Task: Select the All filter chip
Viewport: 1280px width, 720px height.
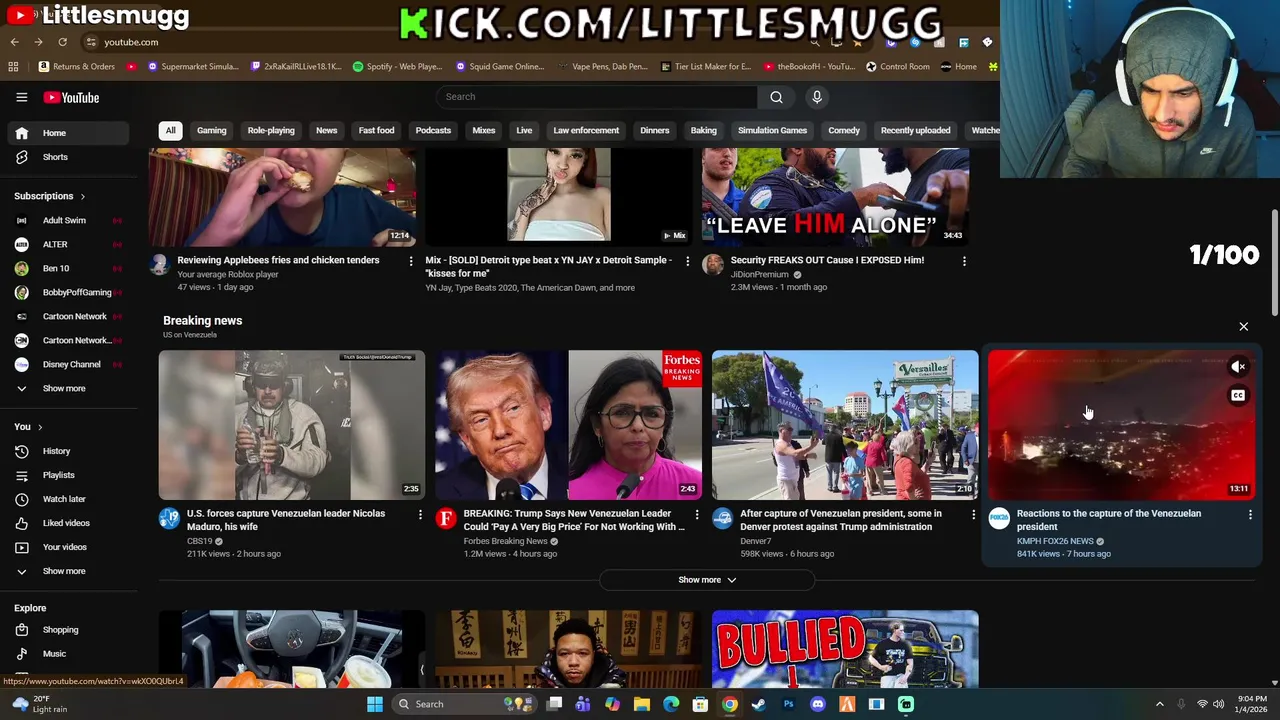Action: (x=170, y=130)
